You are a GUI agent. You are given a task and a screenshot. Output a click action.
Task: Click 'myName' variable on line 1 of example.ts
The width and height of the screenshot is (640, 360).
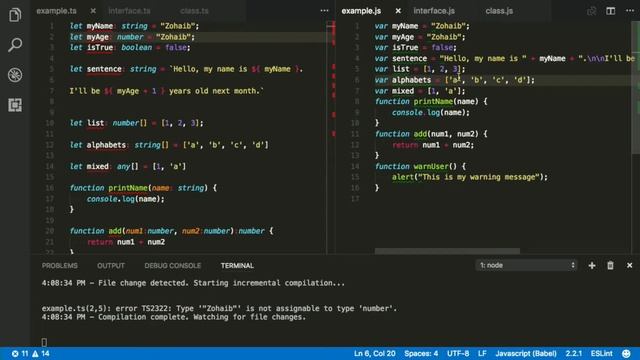100,26
